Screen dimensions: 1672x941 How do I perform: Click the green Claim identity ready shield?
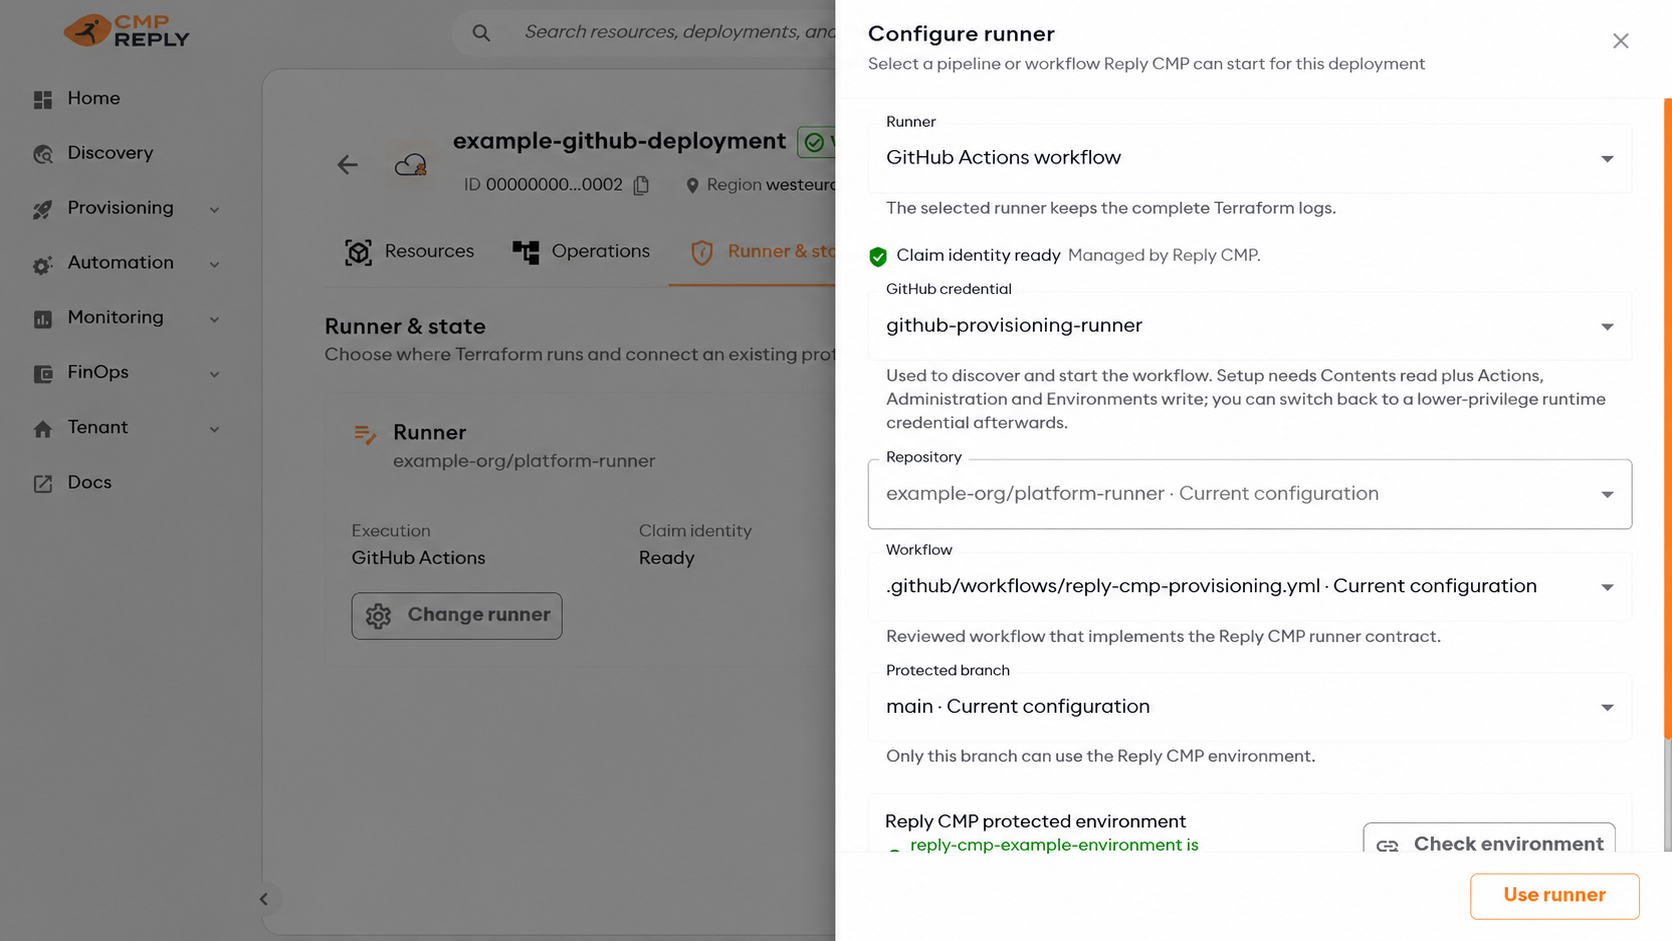point(878,257)
